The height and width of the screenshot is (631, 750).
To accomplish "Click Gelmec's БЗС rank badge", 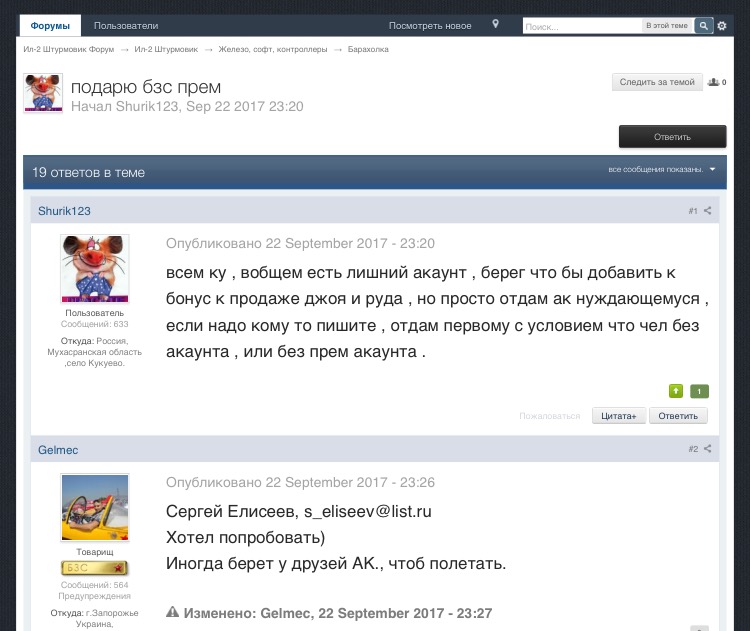I will 95,568.
